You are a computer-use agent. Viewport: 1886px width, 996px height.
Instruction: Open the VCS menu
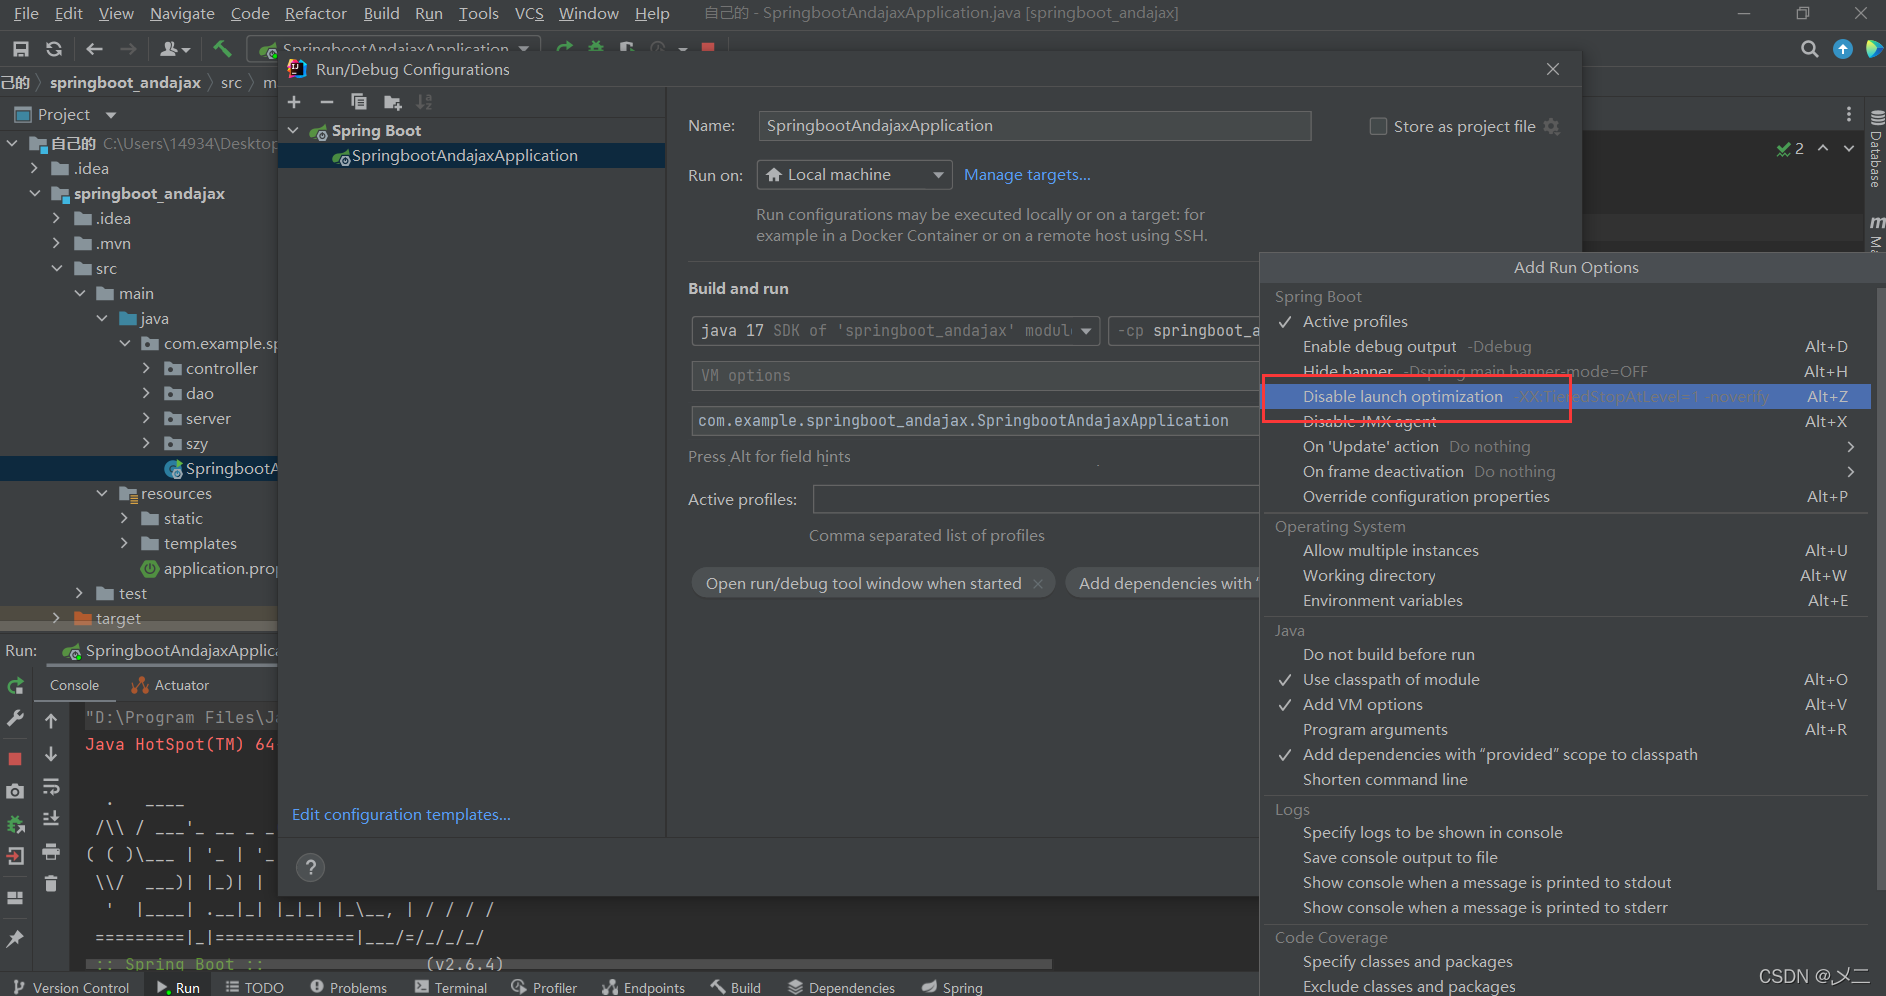(529, 13)
